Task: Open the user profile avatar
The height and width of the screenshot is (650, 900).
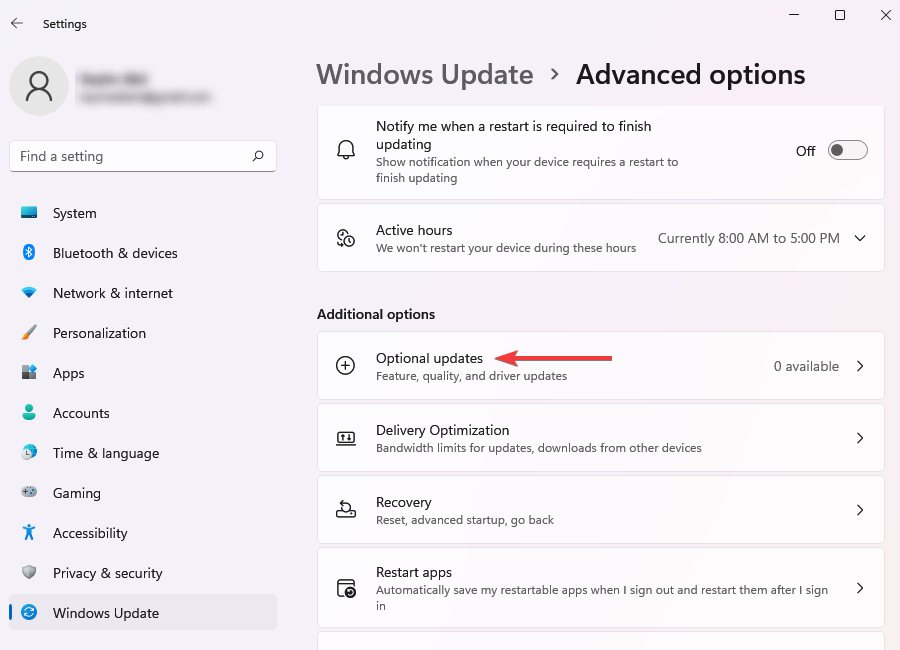Action: (x=39, y=86)
